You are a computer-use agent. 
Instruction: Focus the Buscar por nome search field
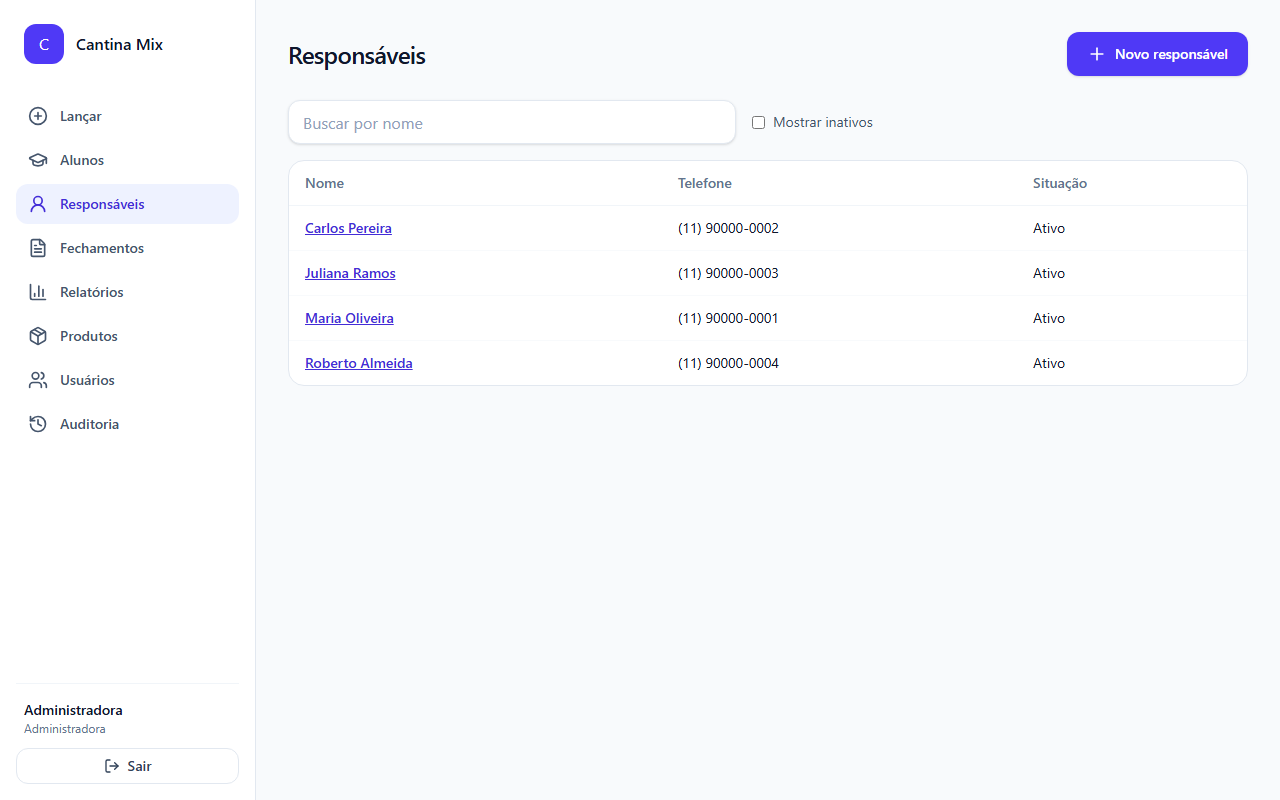[512, 122]
